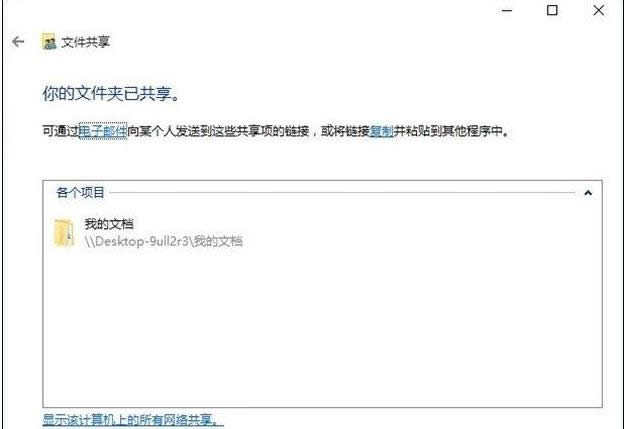This screenshot has width=625, height=429.
Task: Select the 我的文档 item name
Action: point(109,224)
